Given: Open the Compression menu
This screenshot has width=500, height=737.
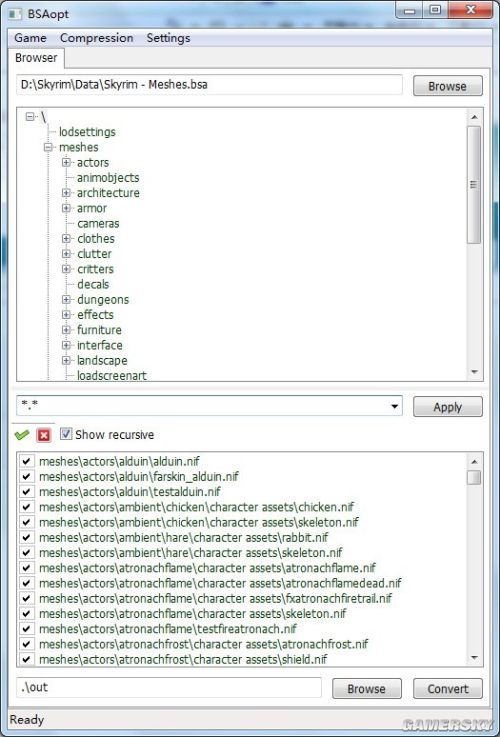Looking at the screenshot, I should tap(96, 38).
